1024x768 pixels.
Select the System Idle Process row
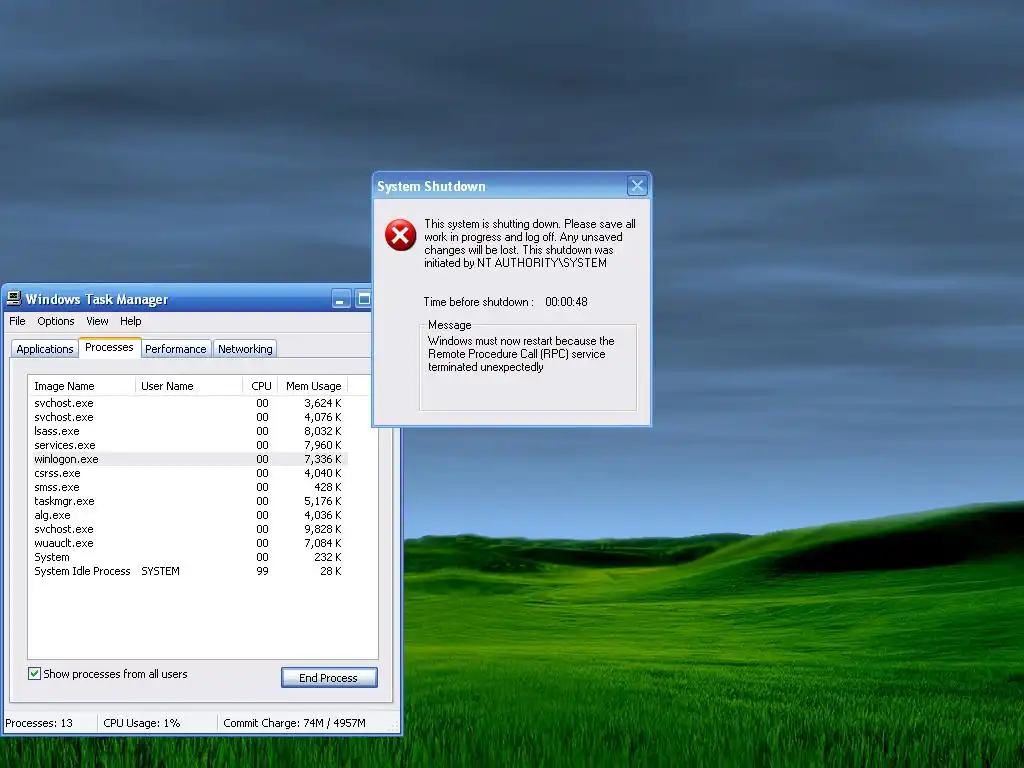click(x=188, y=571)
